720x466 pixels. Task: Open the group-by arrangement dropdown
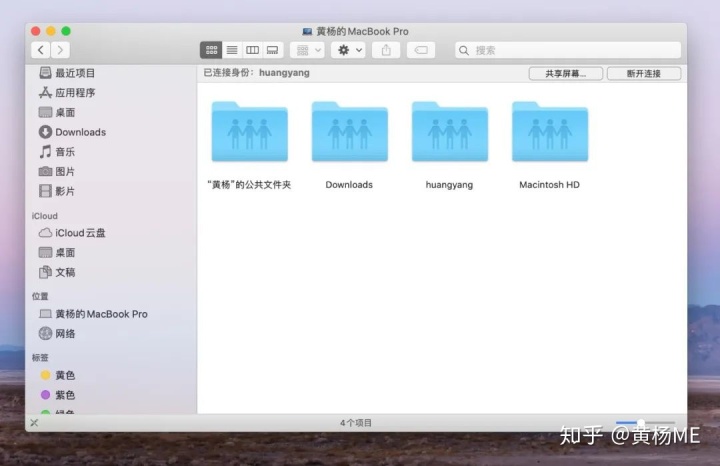(x=308, y=50)
